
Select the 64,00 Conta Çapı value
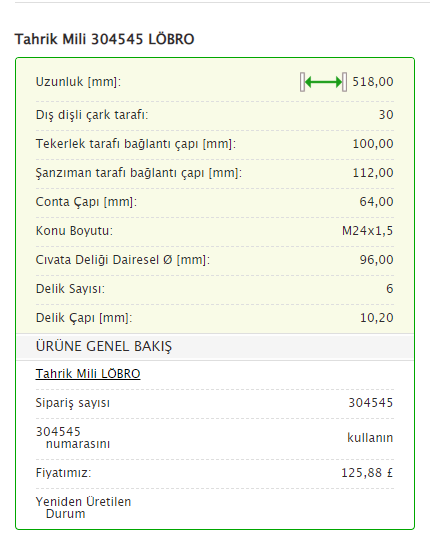pyautogui.click(x=376, y=201)
